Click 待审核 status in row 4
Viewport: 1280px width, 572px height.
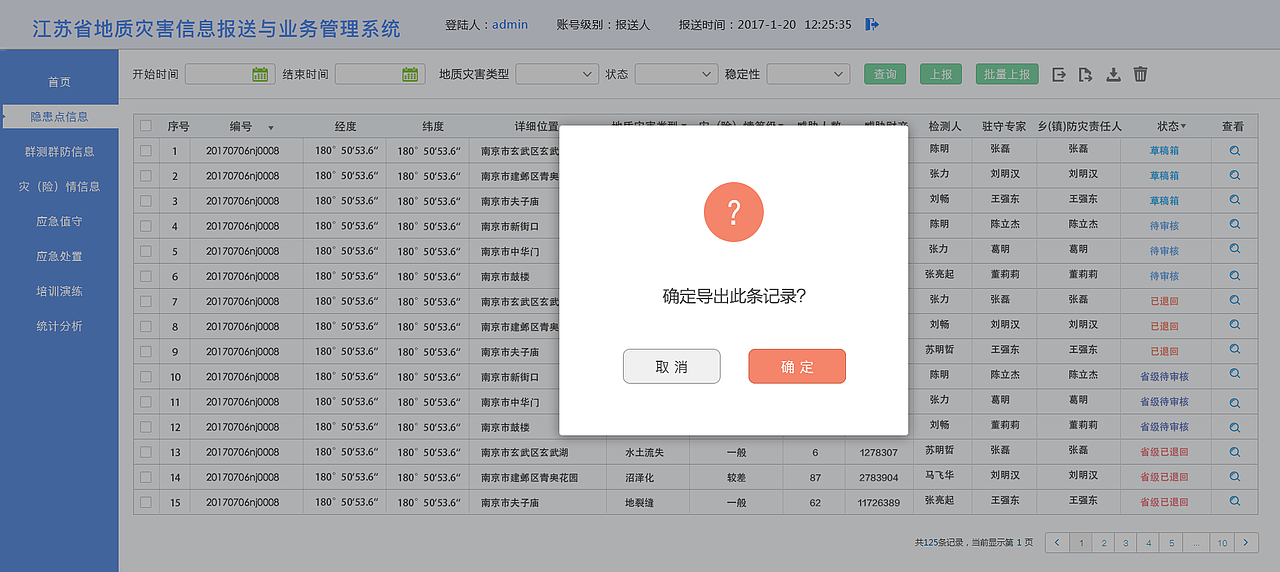pyautogui.click(x=1164, y=226)
